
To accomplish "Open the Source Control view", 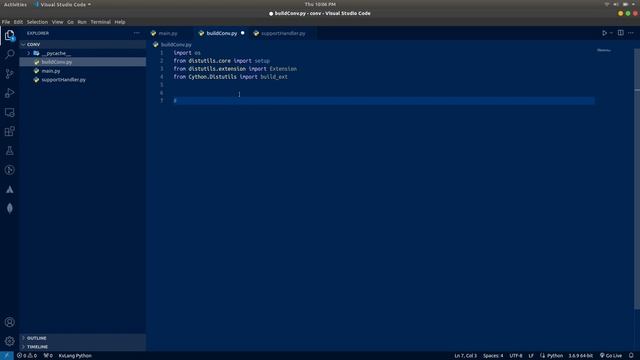I will coord(9,74).
